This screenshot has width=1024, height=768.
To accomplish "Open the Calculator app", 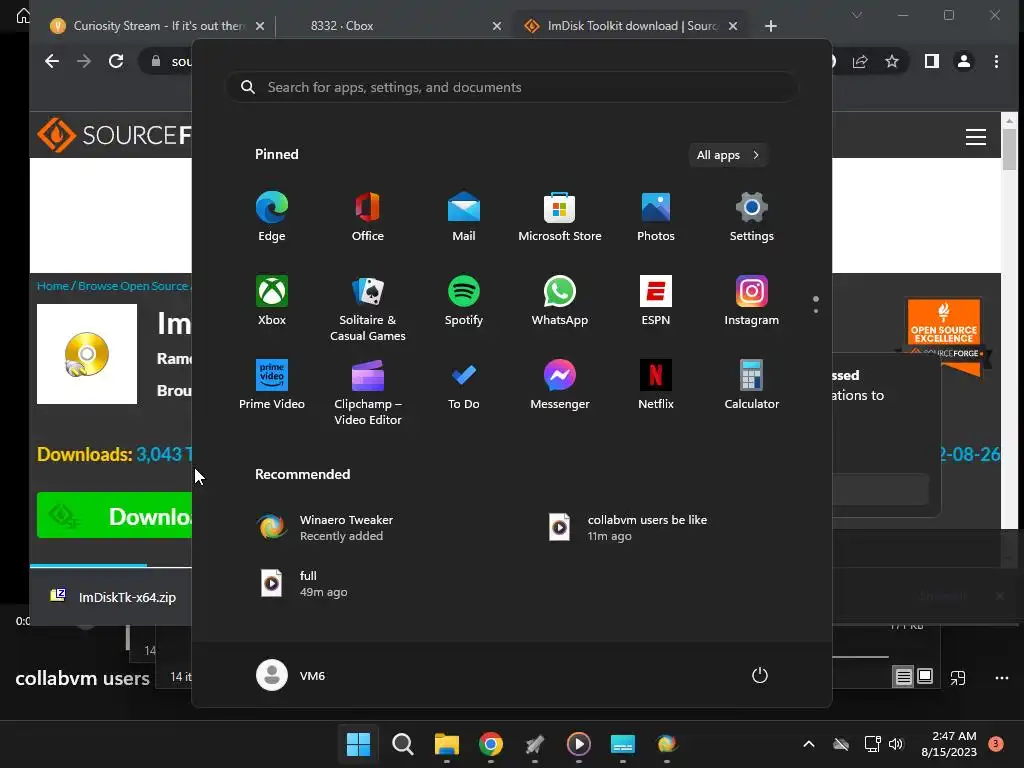I will coord(752,385).
